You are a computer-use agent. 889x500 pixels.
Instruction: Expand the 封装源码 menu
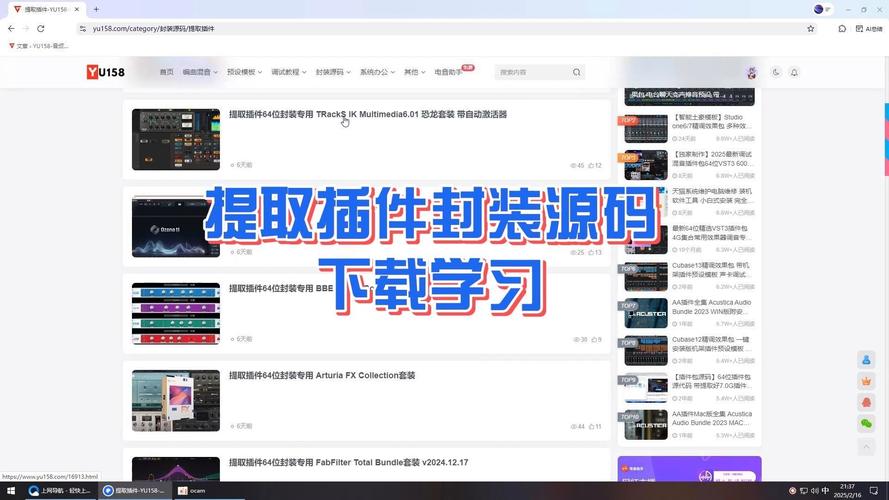pyautogui.click(x=333, y=72)
